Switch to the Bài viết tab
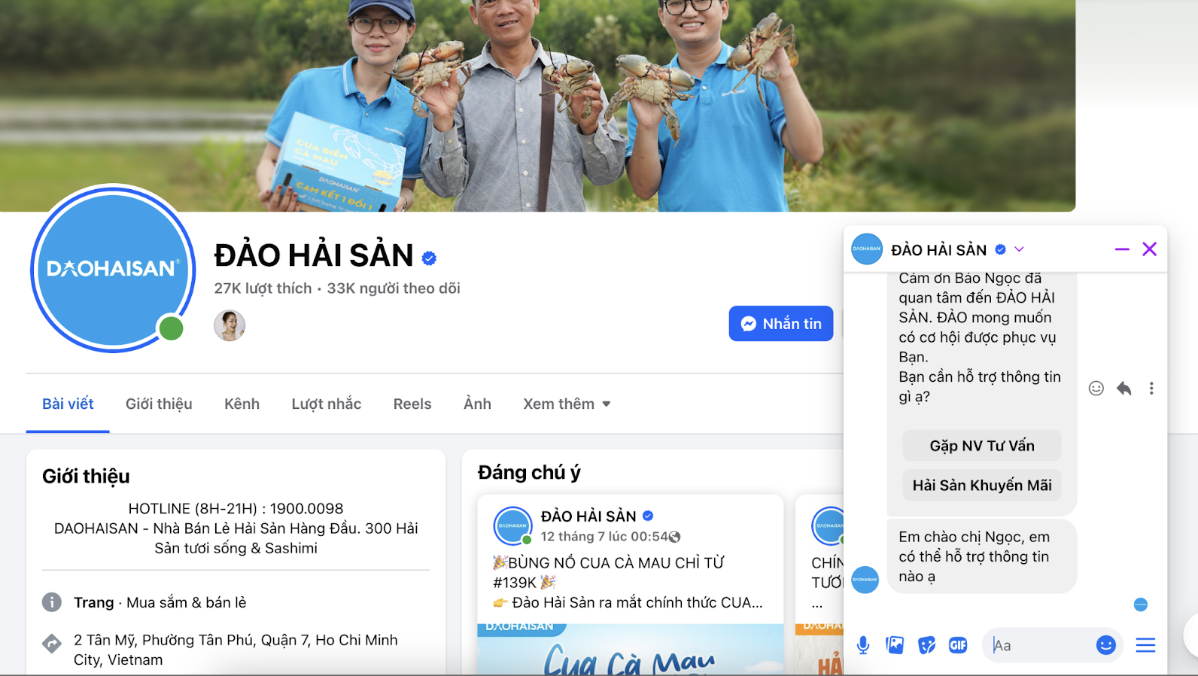Viewport: 1198px width, 676px height. [68, 404]
